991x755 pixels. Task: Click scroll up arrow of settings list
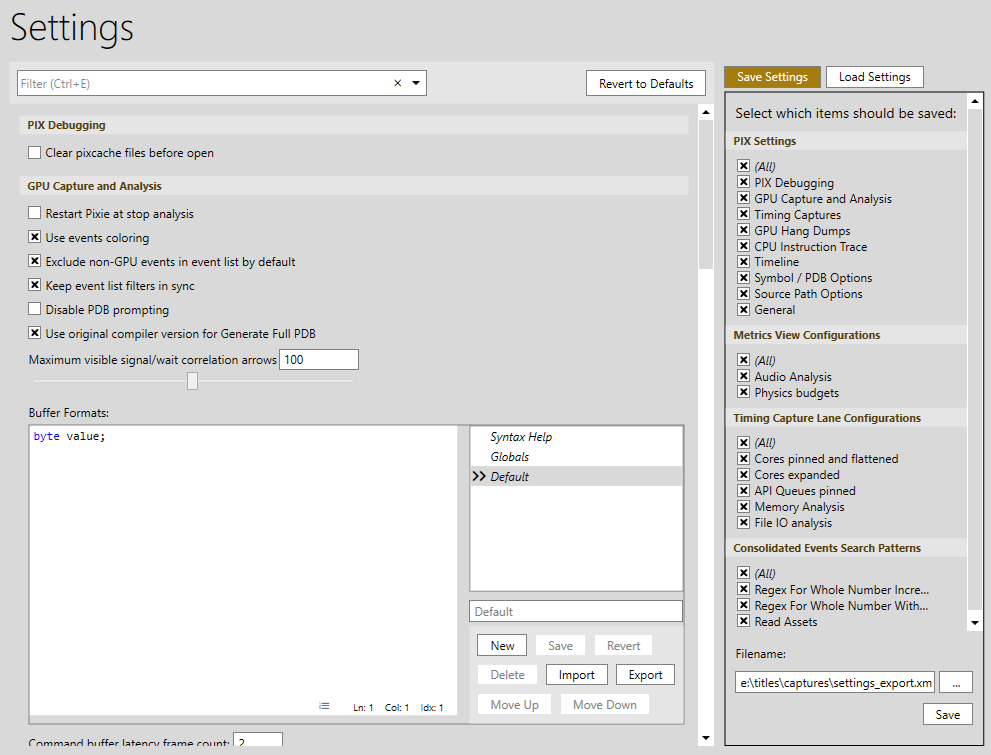[706, 112]
